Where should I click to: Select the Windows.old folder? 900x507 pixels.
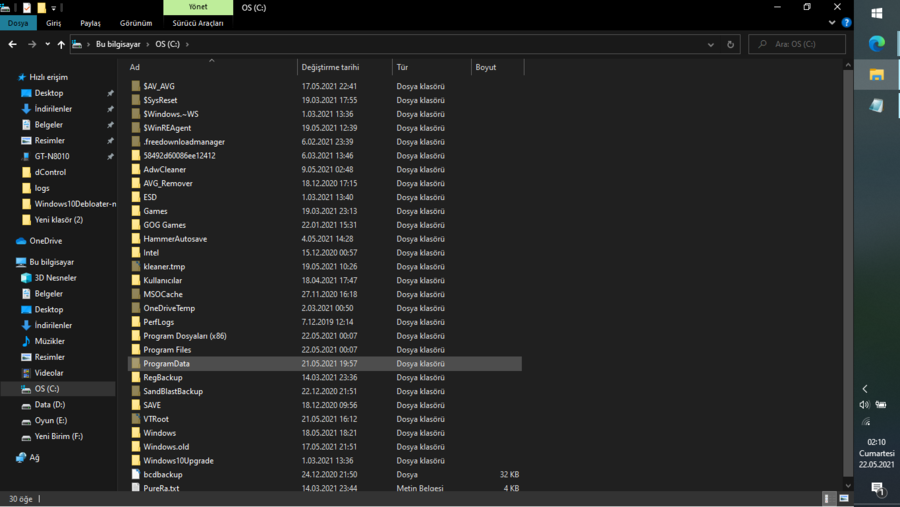point(166,447)
